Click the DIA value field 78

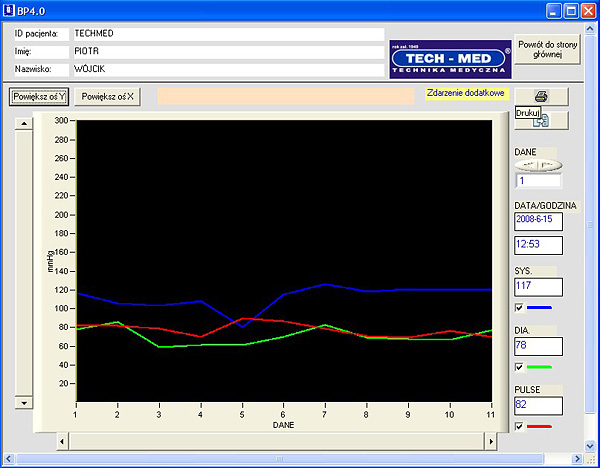coord(538,346)
